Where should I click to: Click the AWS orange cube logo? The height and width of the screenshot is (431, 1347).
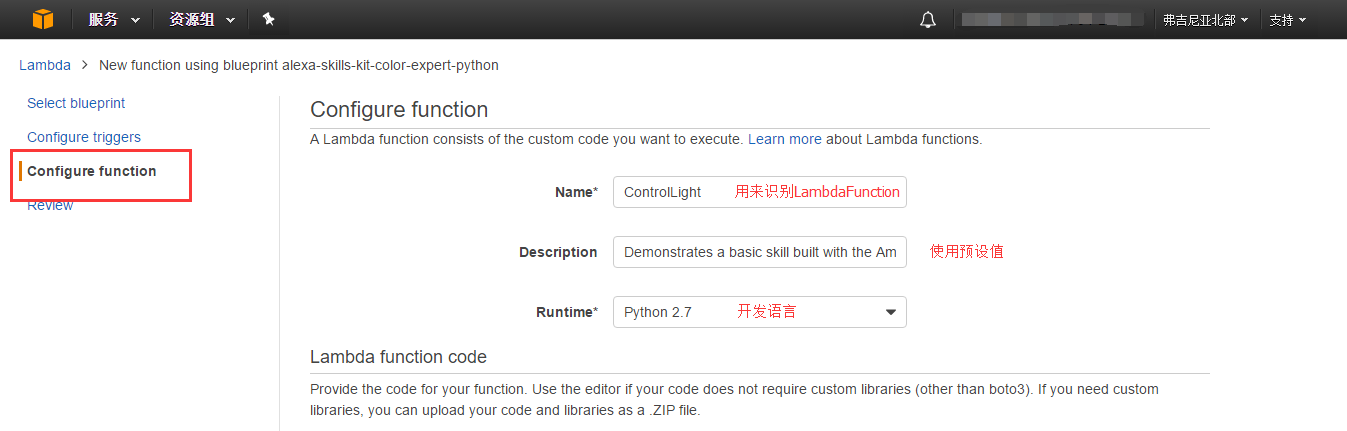click(x=41, y=19)
